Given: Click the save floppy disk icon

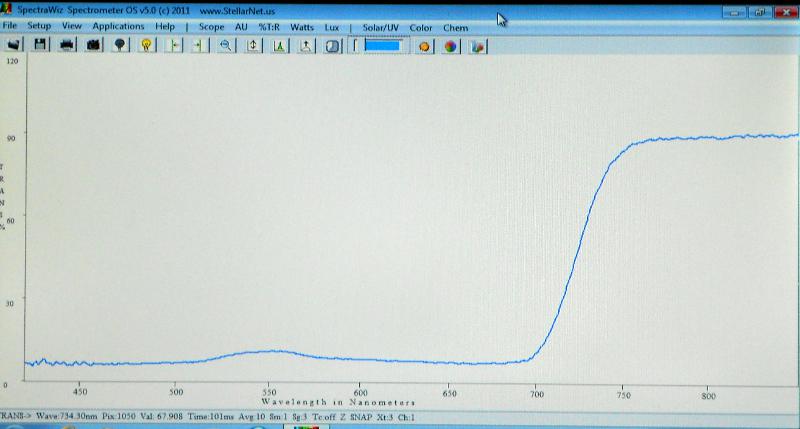Looking at the screenshot, I should [41, 45].
